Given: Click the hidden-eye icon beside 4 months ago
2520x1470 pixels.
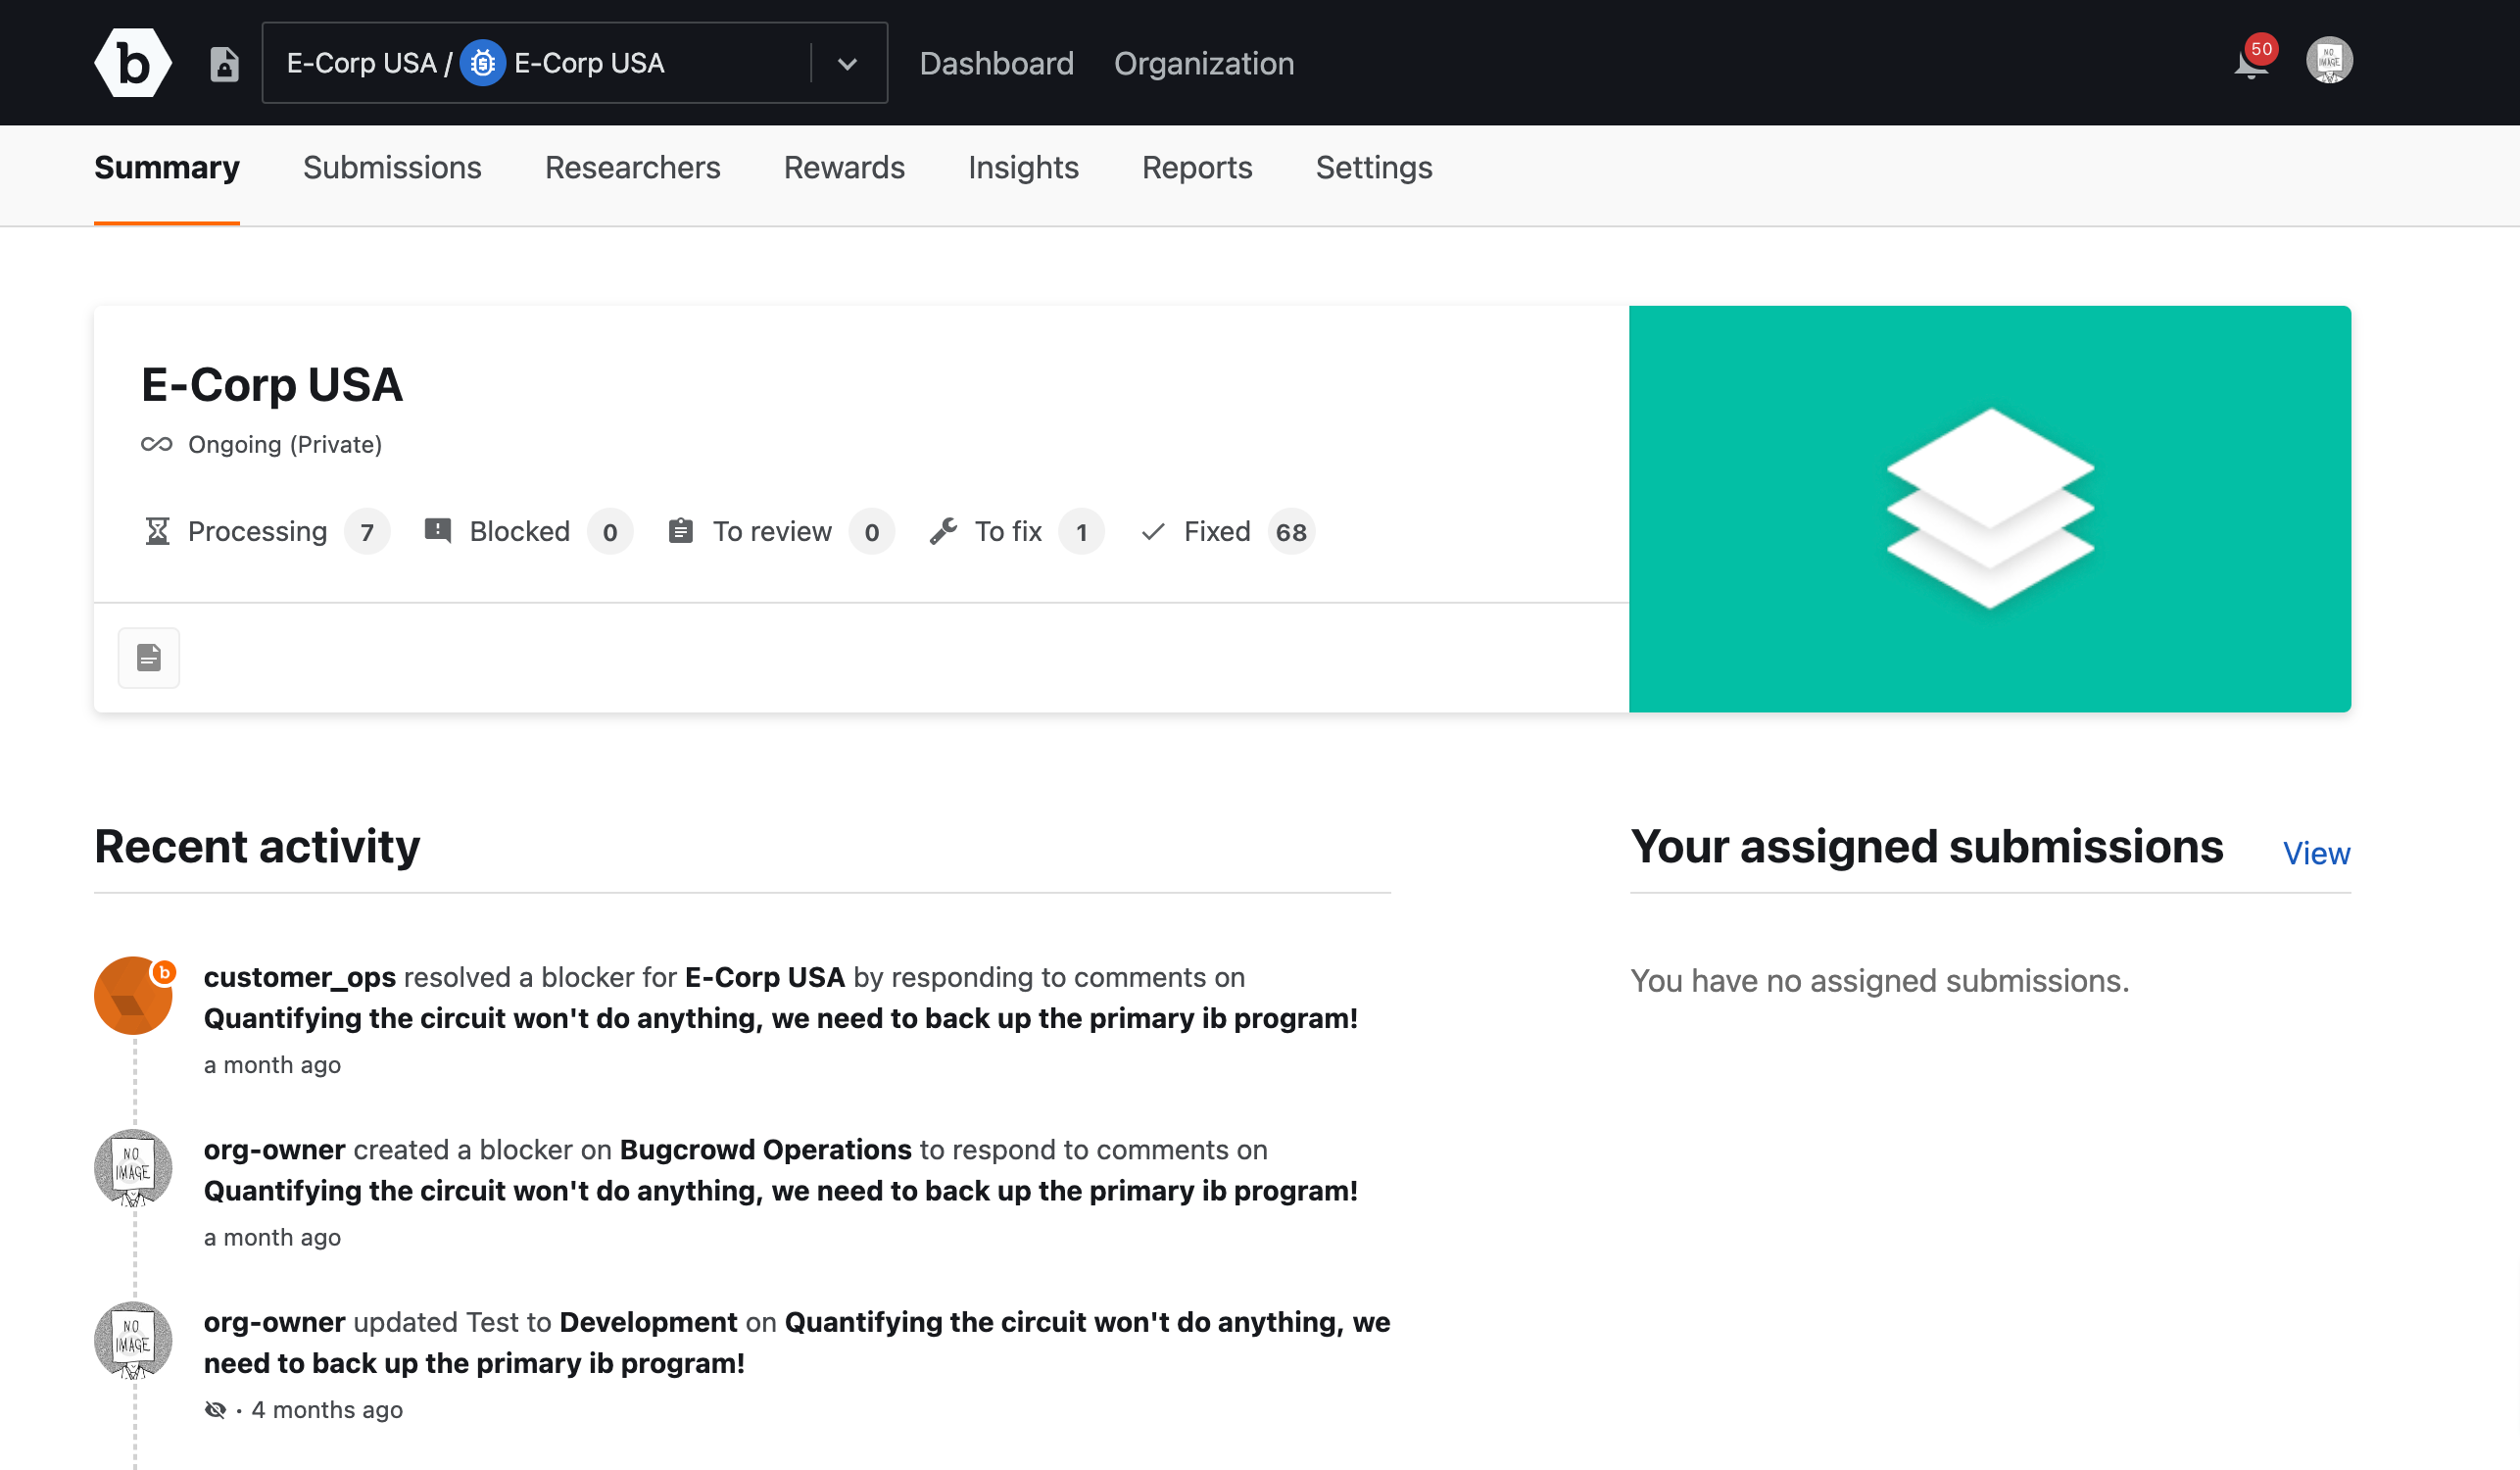Looking at the screenshot, I should (215, 1410).
